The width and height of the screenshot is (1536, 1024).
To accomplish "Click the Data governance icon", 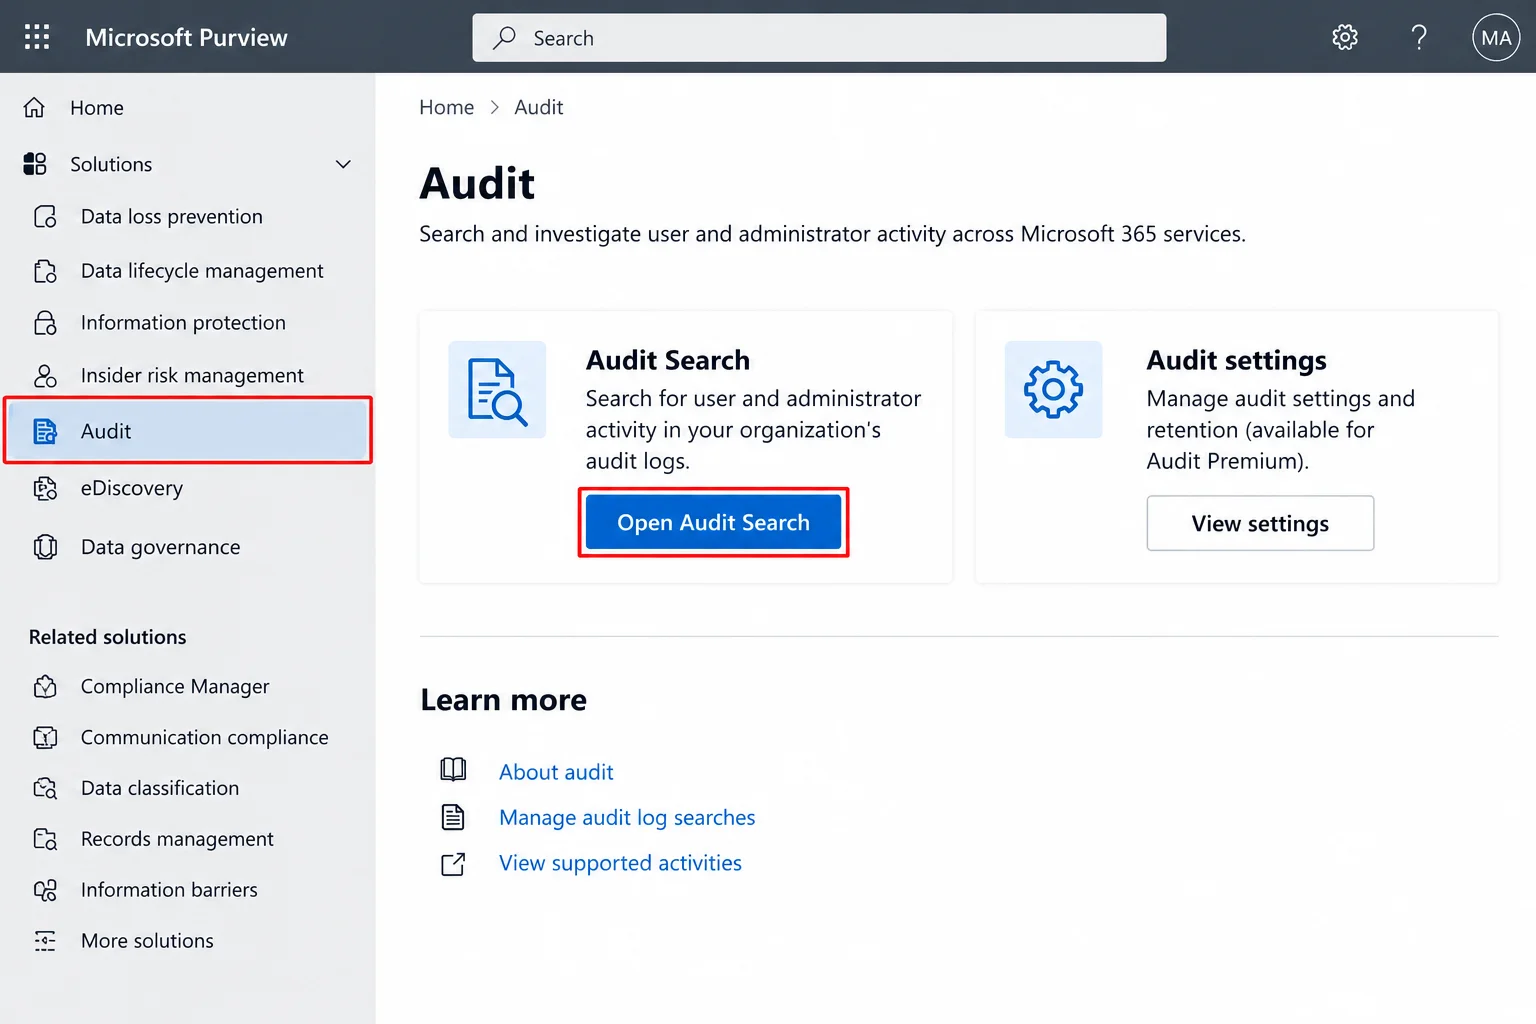I will 45,547.
